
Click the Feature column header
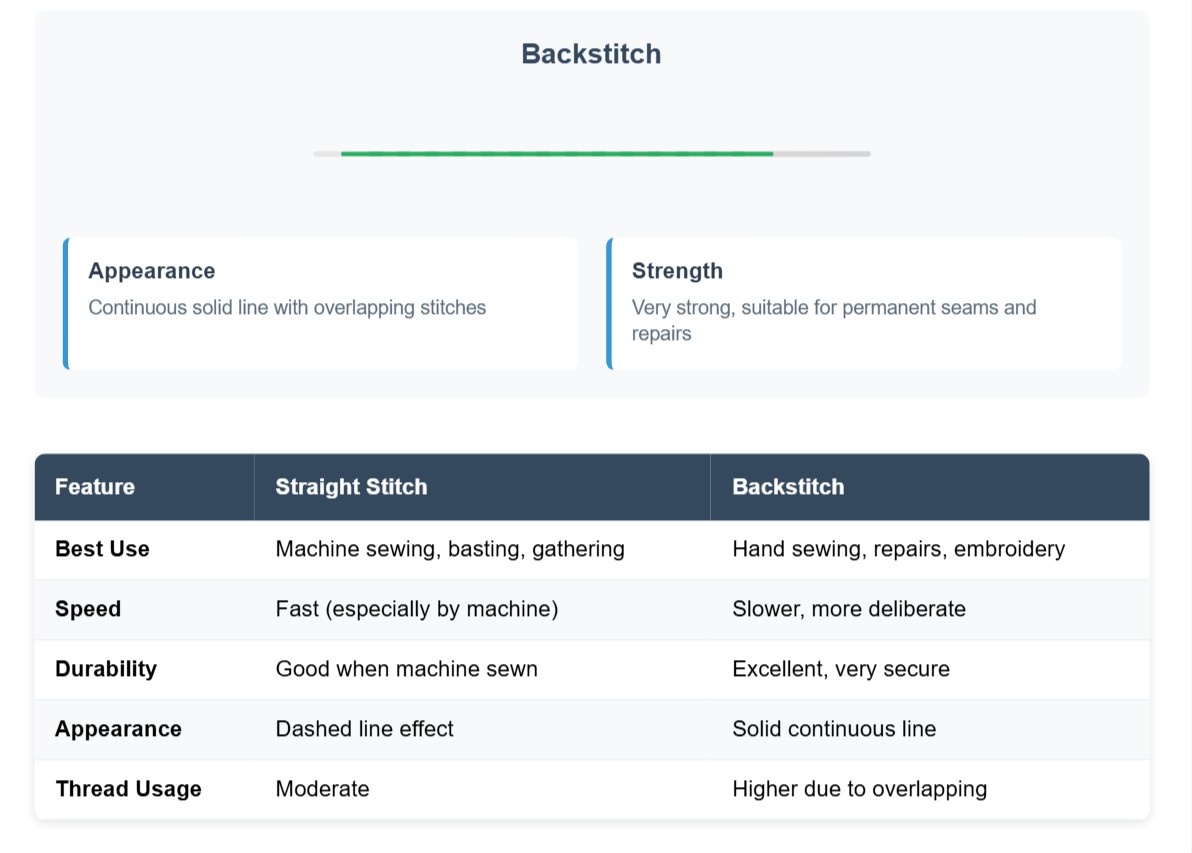[x=95, y=487]
